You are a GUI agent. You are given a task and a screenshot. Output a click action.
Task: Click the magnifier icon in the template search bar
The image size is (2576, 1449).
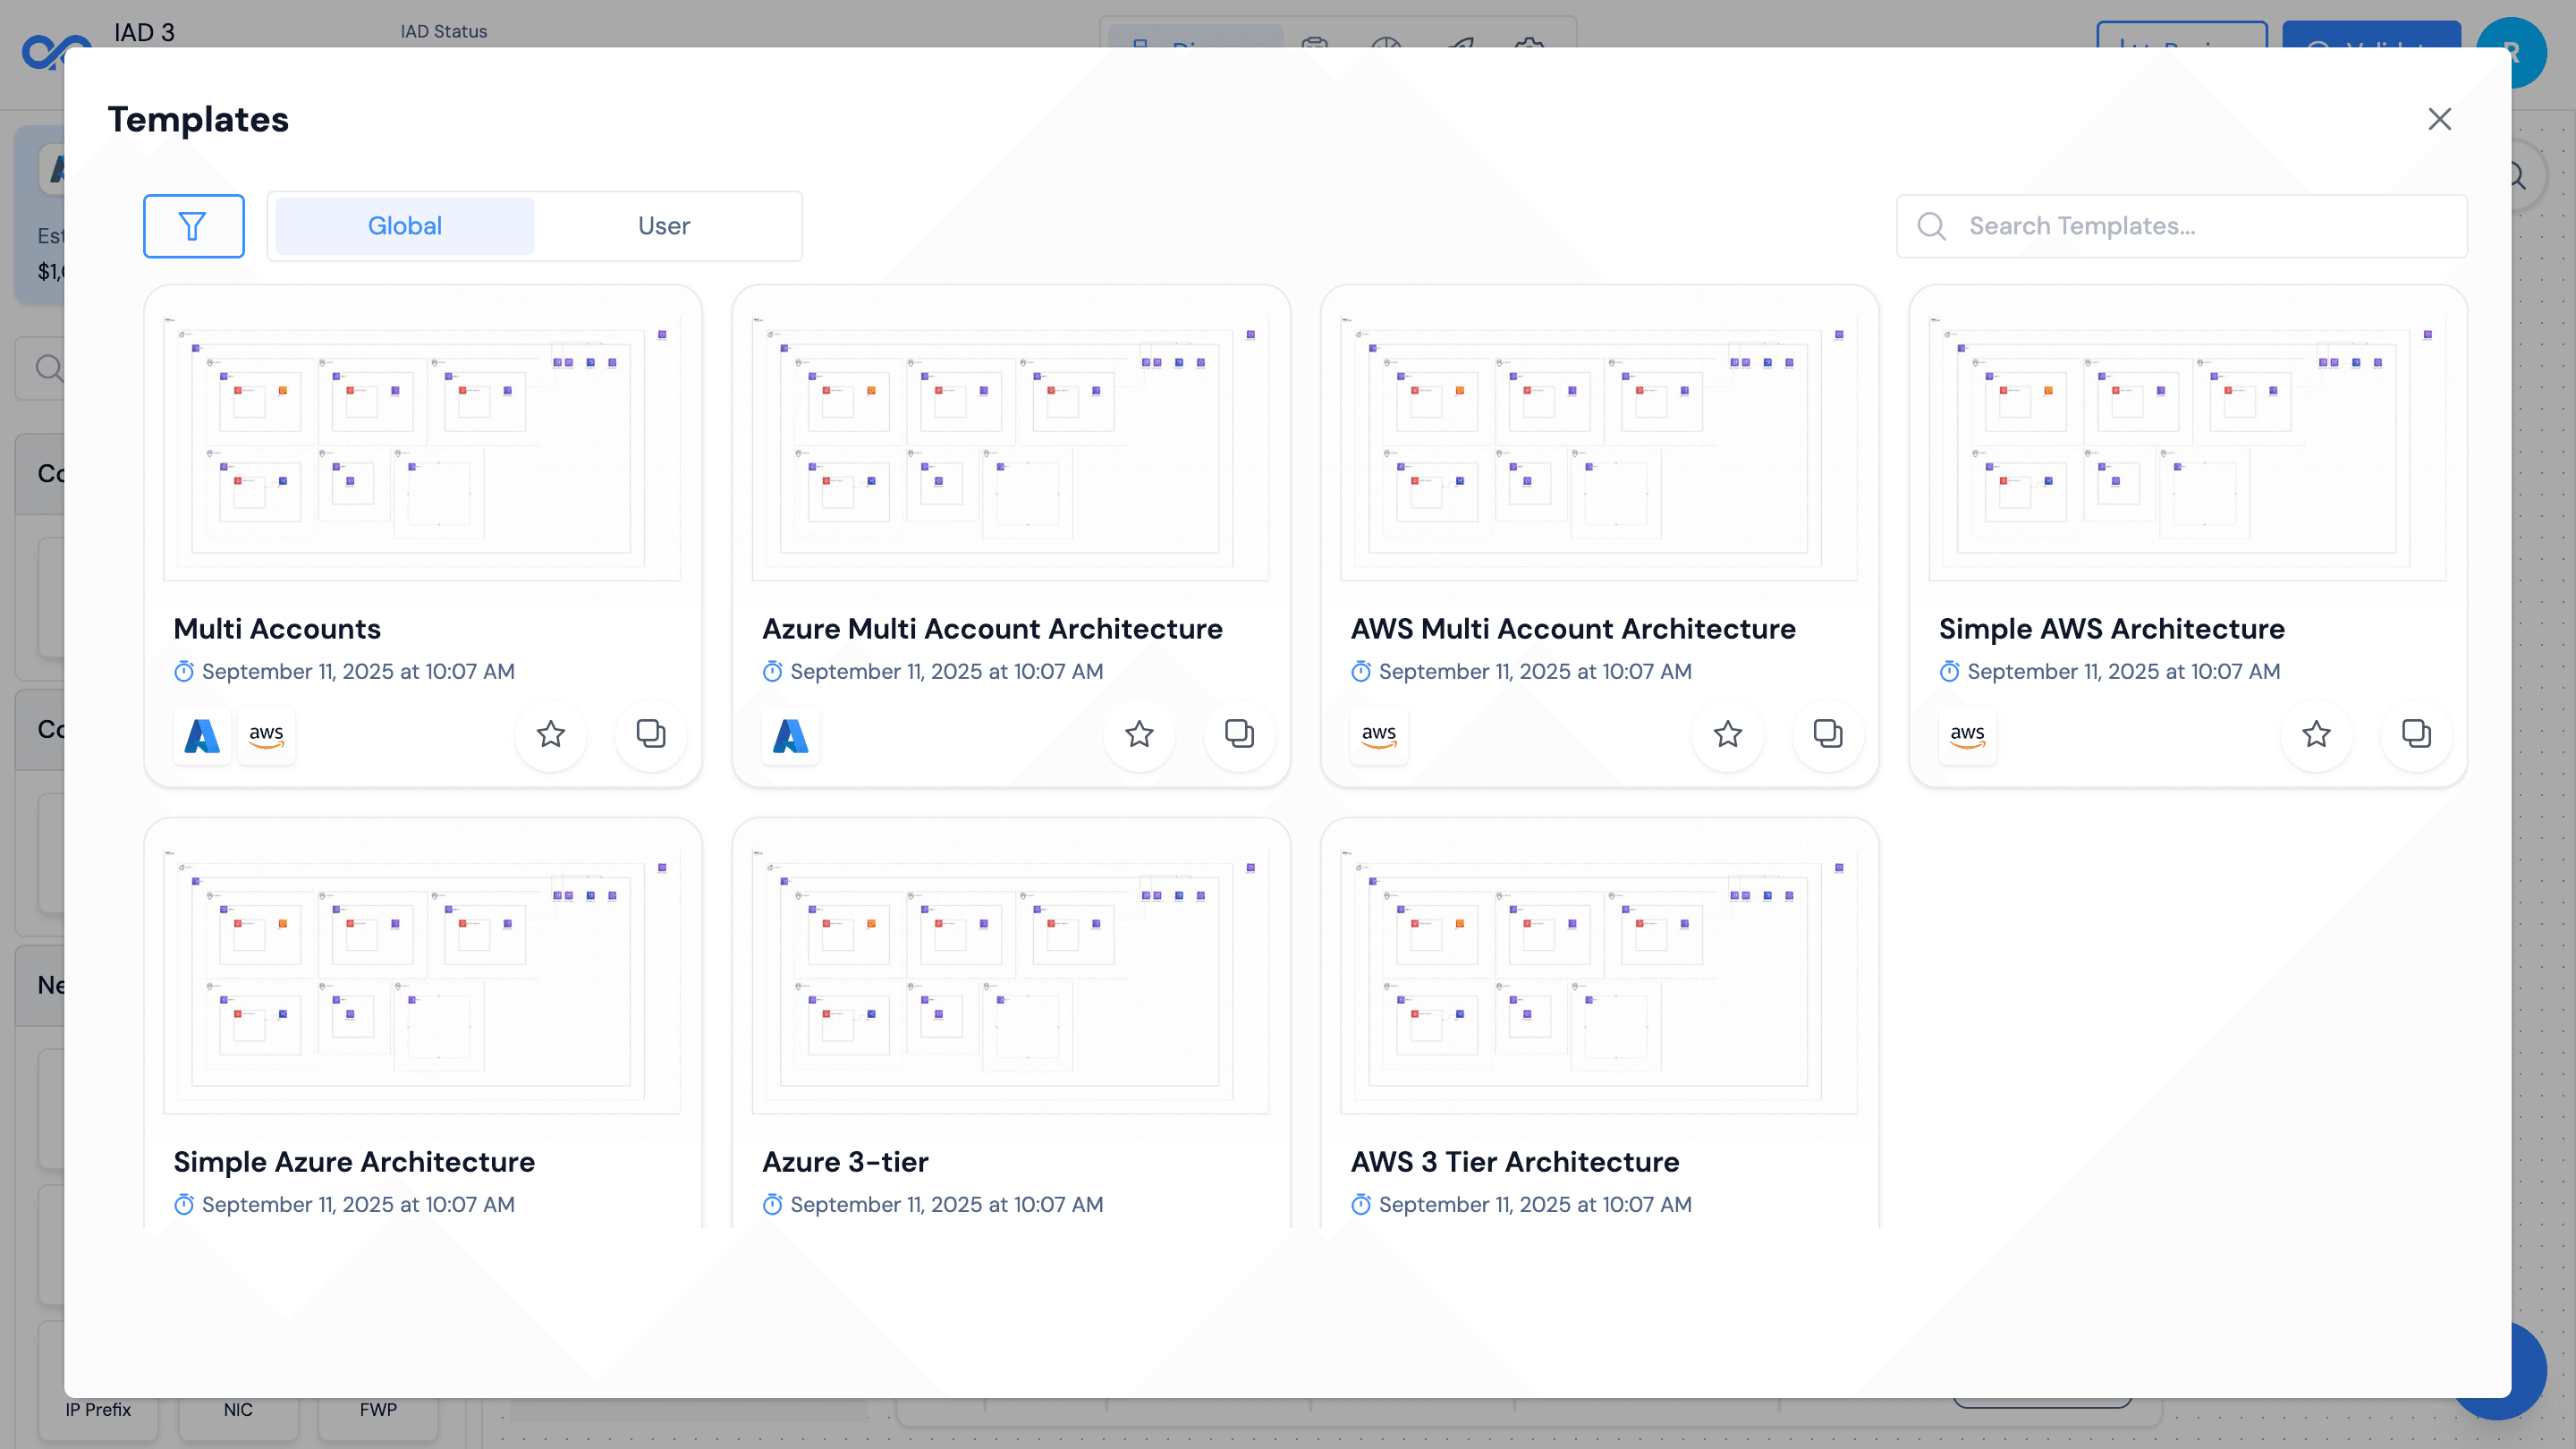1931,226
